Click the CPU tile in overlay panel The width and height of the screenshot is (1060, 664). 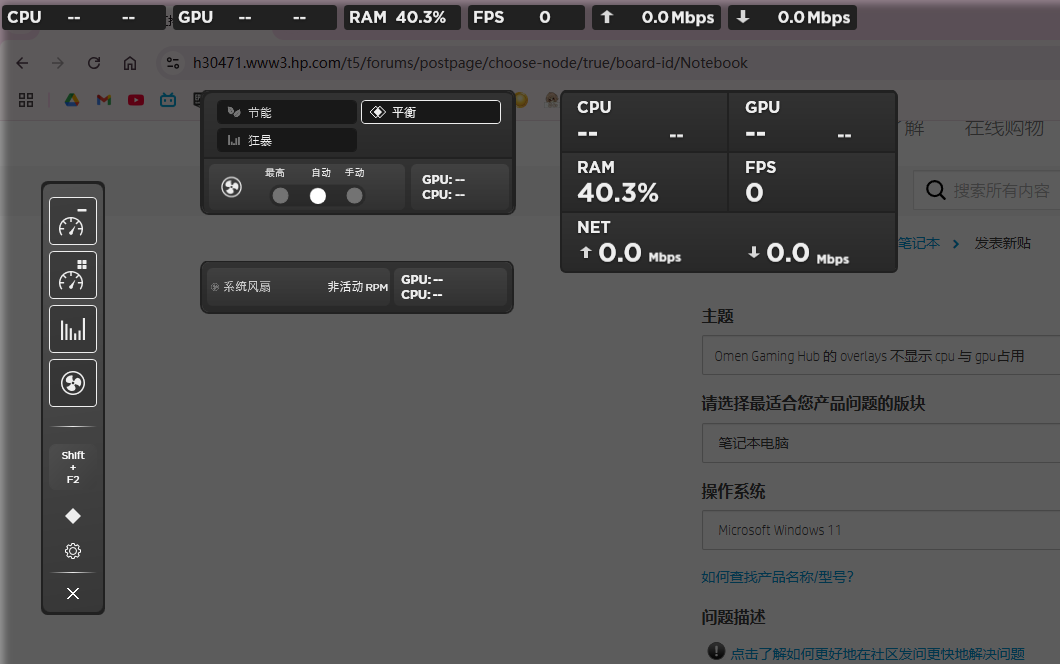644,122
